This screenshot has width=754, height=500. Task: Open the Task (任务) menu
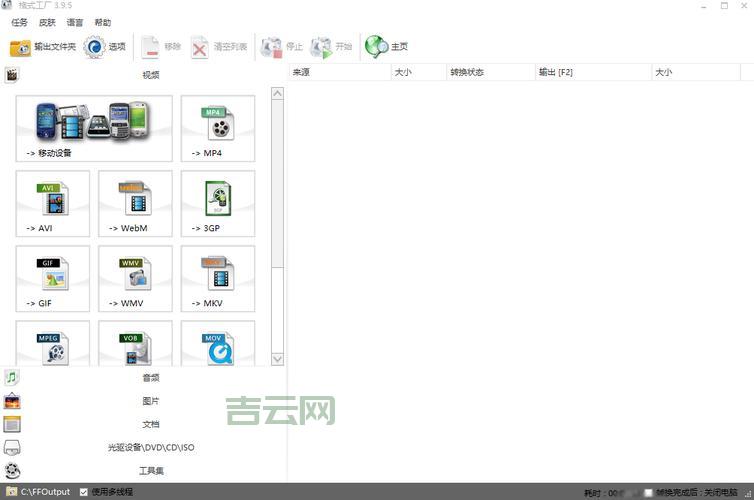point(20,23)
